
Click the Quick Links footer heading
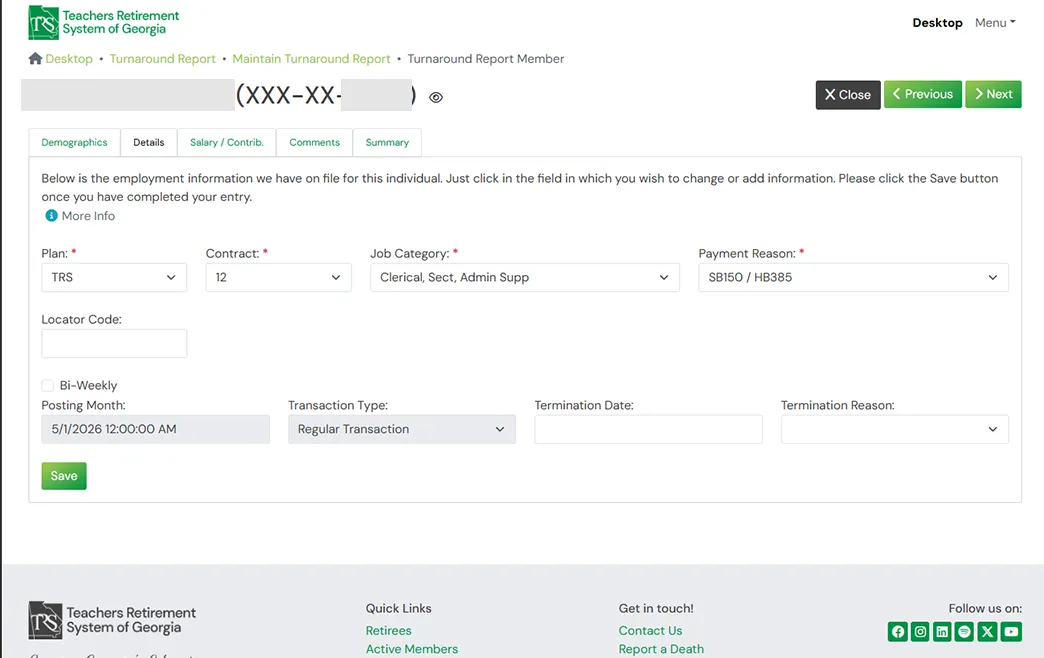(398, 609)
